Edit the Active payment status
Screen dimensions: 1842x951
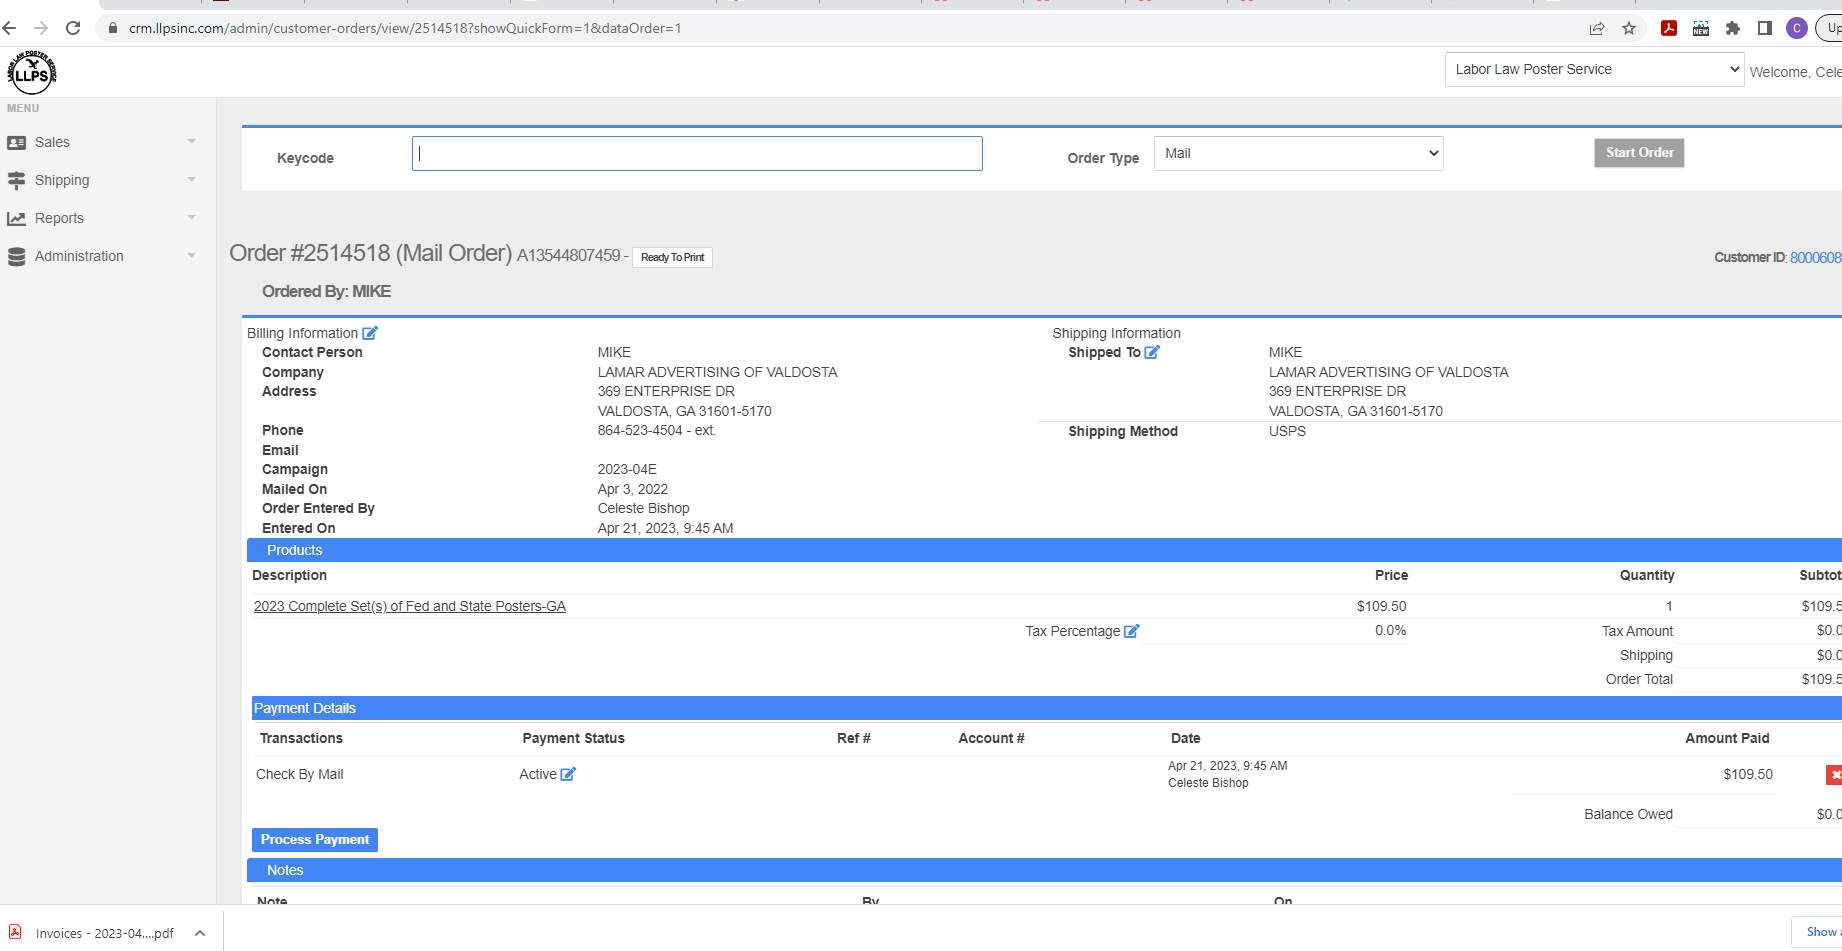568,774
